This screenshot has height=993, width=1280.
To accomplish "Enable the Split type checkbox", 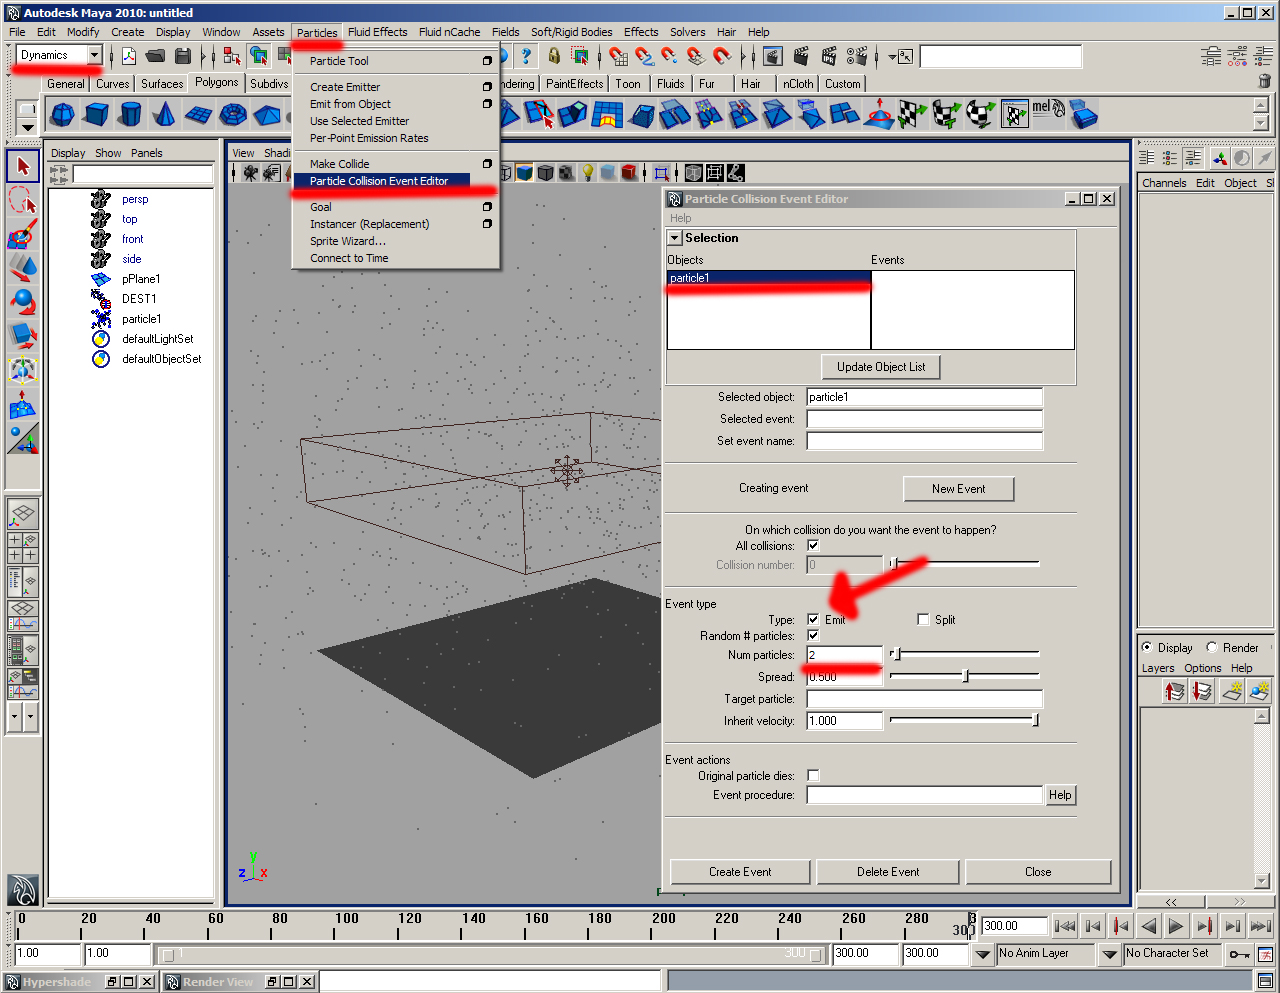I will [x=923, y=620].
